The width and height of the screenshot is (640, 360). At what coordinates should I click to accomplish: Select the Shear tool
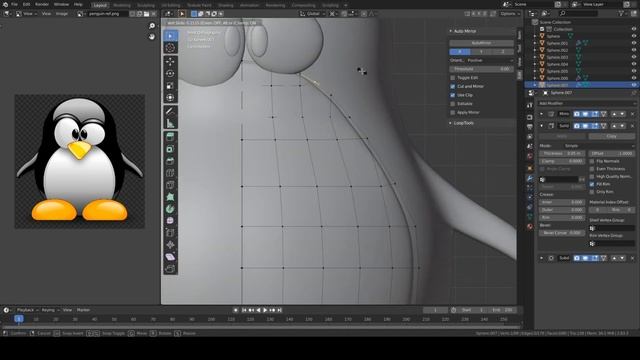click(170, 257)
